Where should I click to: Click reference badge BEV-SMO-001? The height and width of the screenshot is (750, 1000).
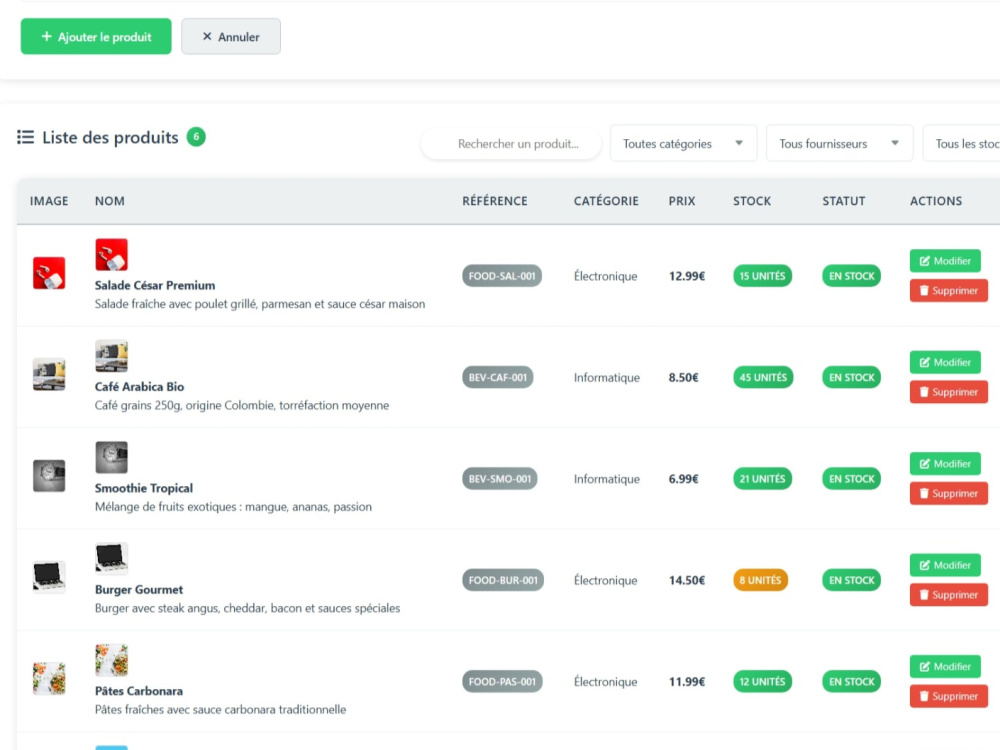pyautogui.click(x=499, y=479)
